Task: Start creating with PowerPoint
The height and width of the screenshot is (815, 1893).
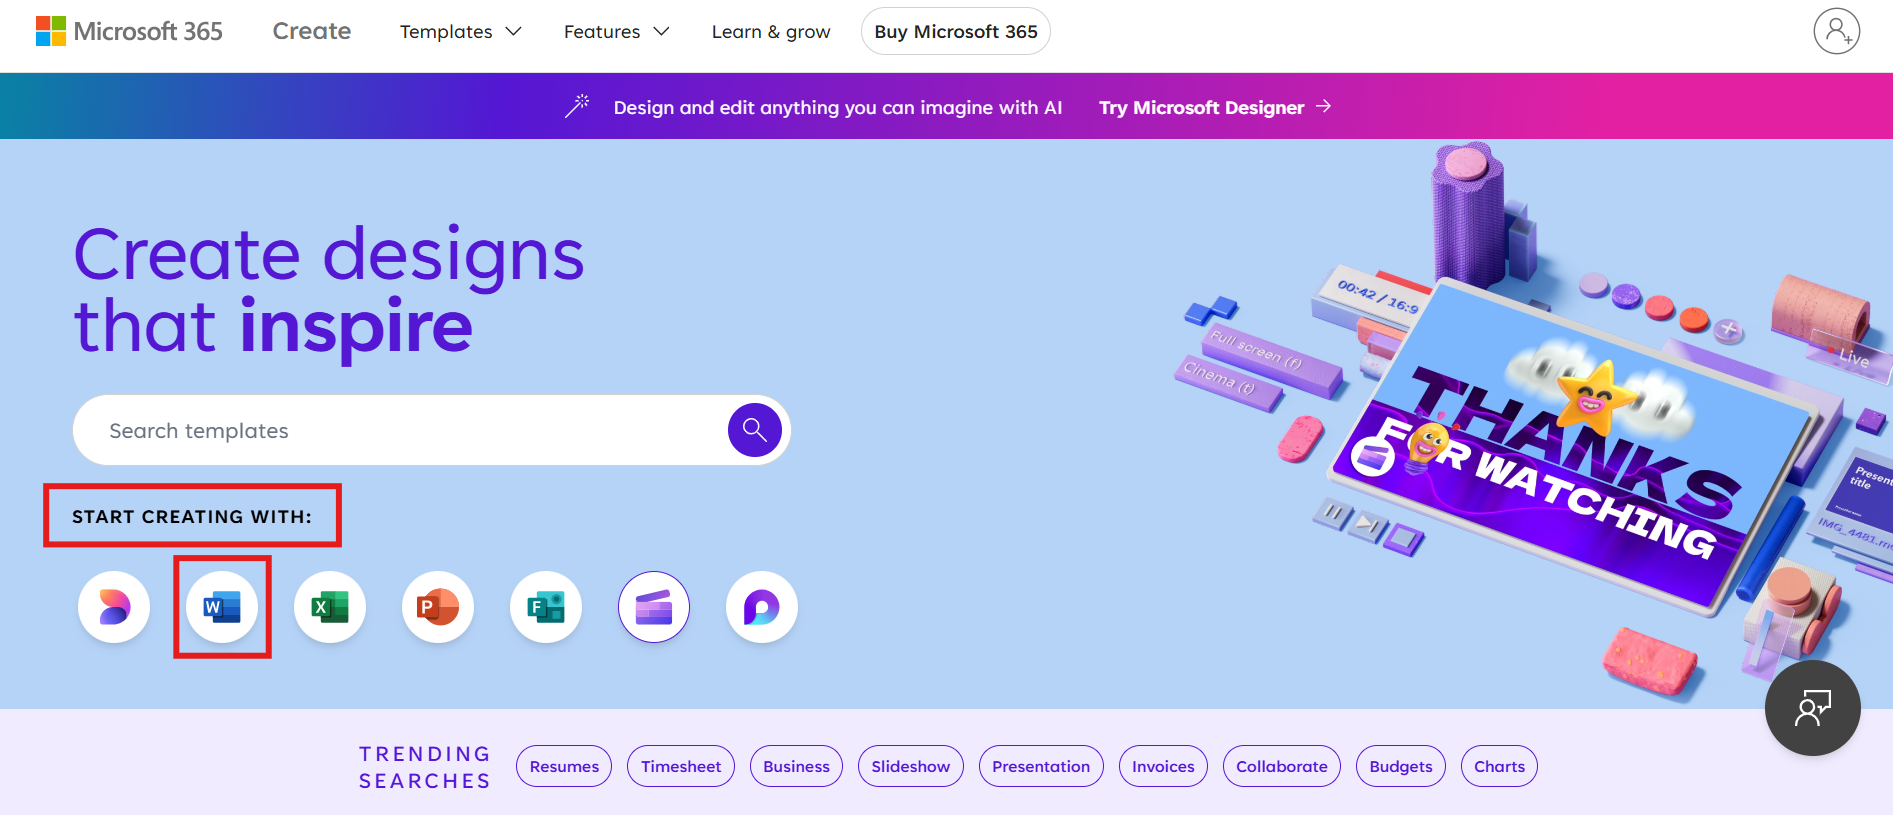Action: [438, 607]
